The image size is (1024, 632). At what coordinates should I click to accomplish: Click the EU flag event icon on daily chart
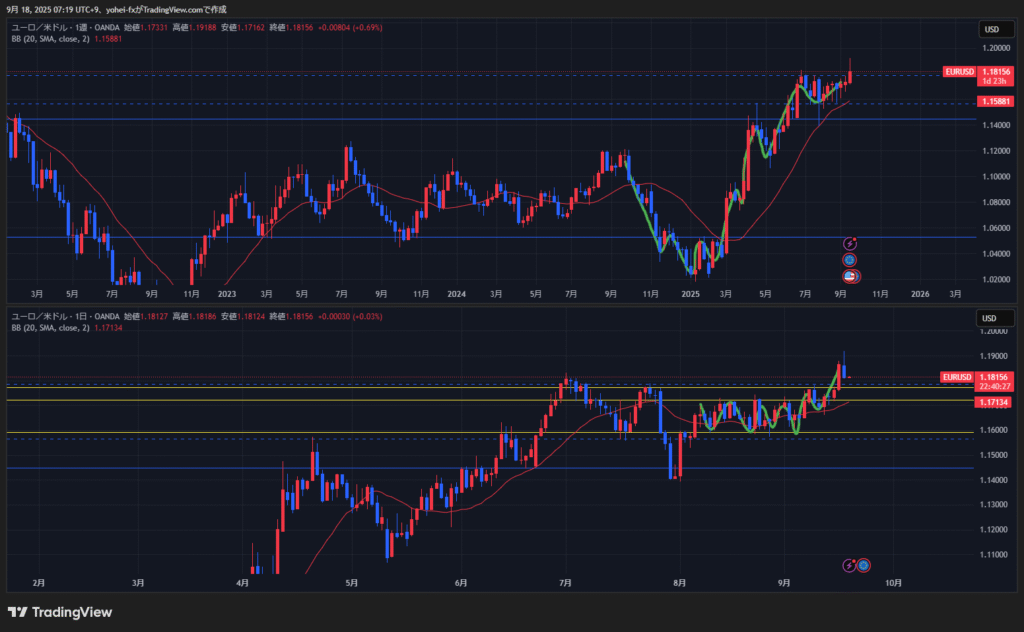863,565
